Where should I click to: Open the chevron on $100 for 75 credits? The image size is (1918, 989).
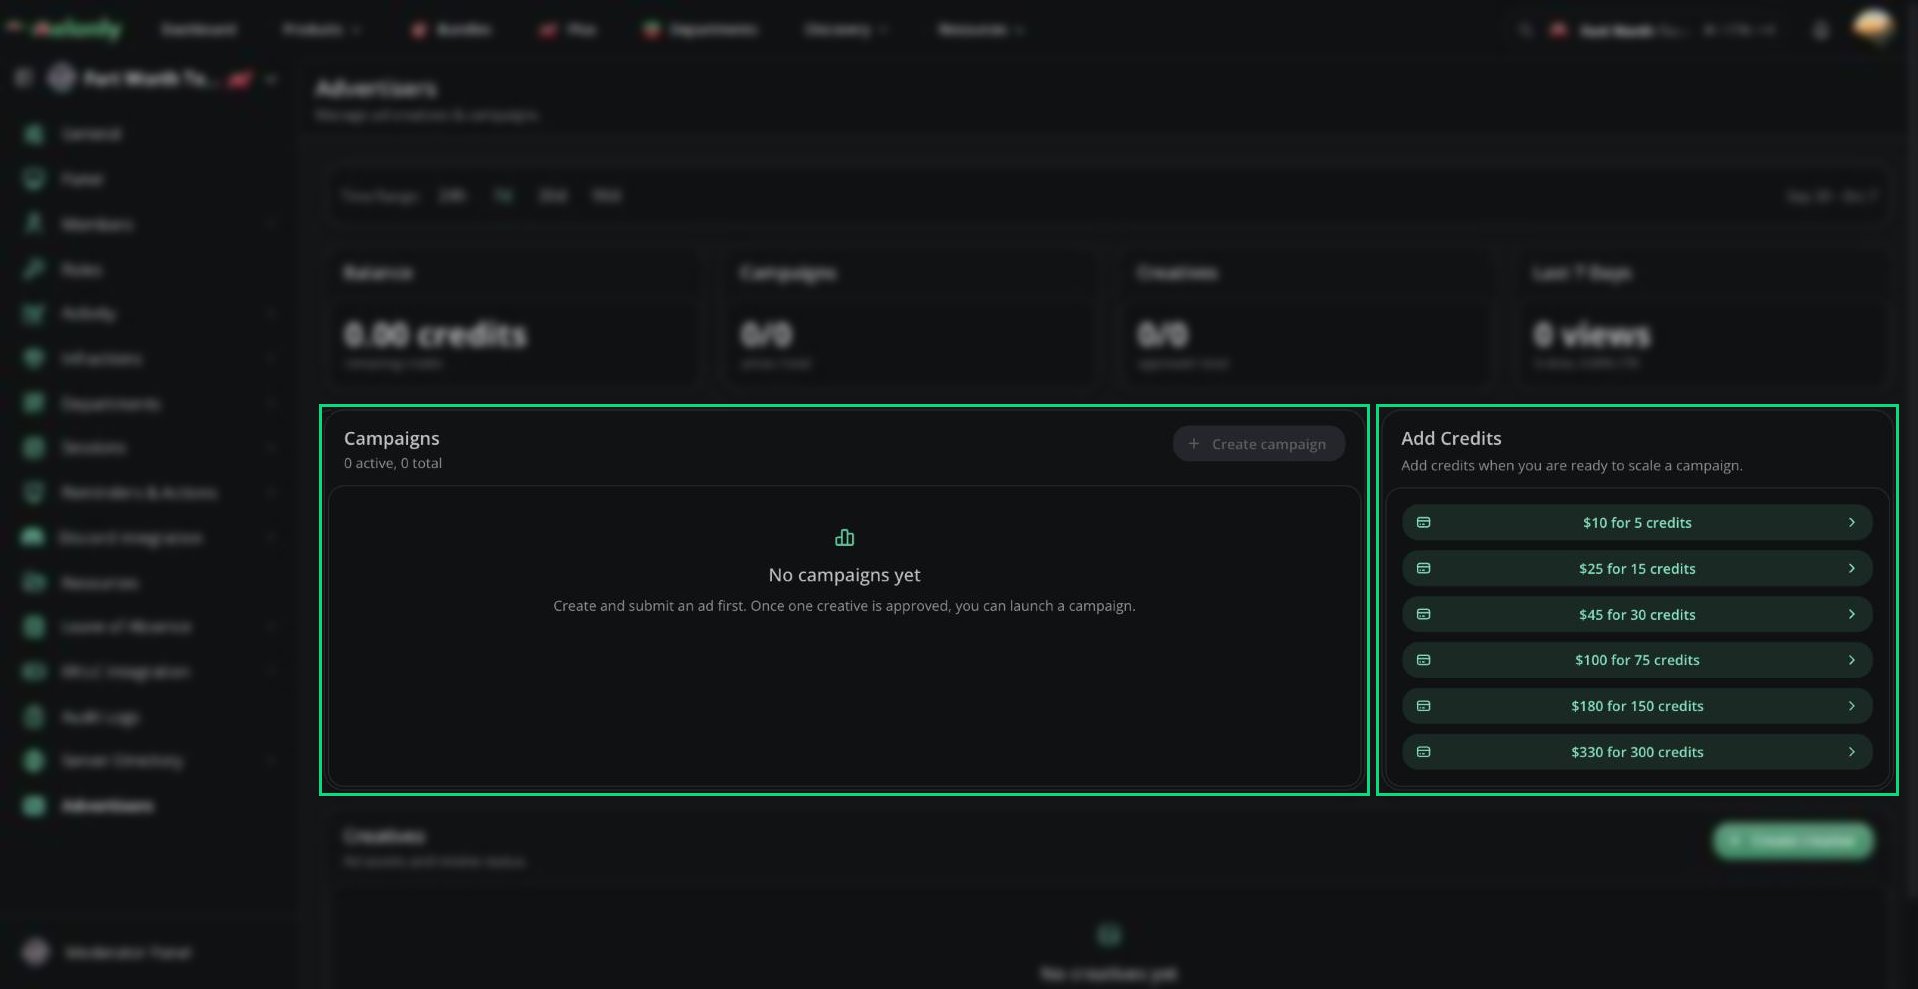click(x=1852, y=660)
